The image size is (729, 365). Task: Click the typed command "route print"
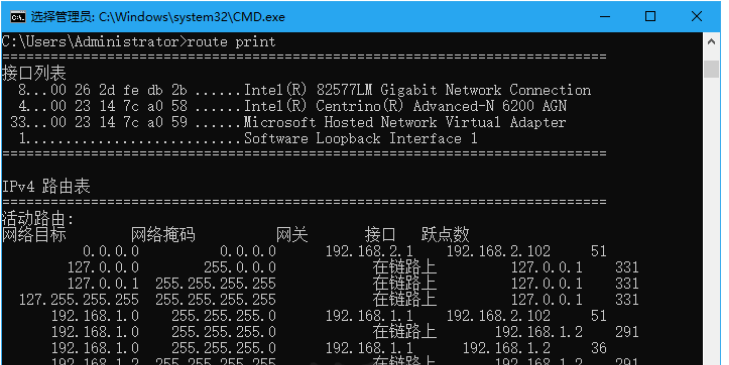(231, 42)
